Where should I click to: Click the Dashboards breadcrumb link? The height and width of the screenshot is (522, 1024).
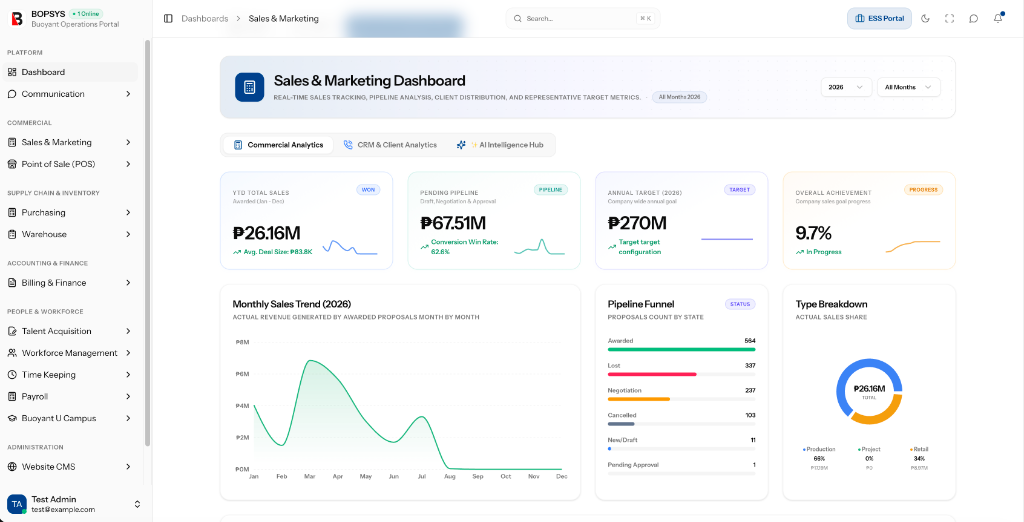pos(205,19)
